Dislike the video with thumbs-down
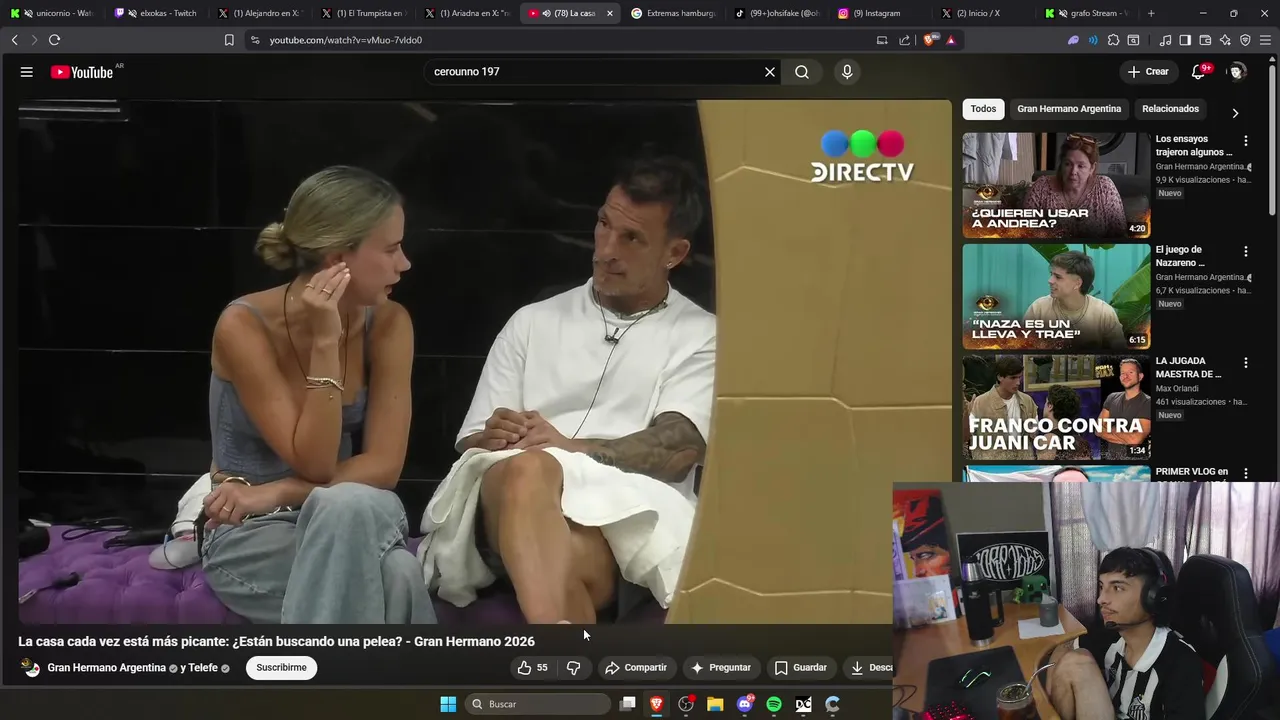The image size is (1280, 720). [x=574, y=668]
